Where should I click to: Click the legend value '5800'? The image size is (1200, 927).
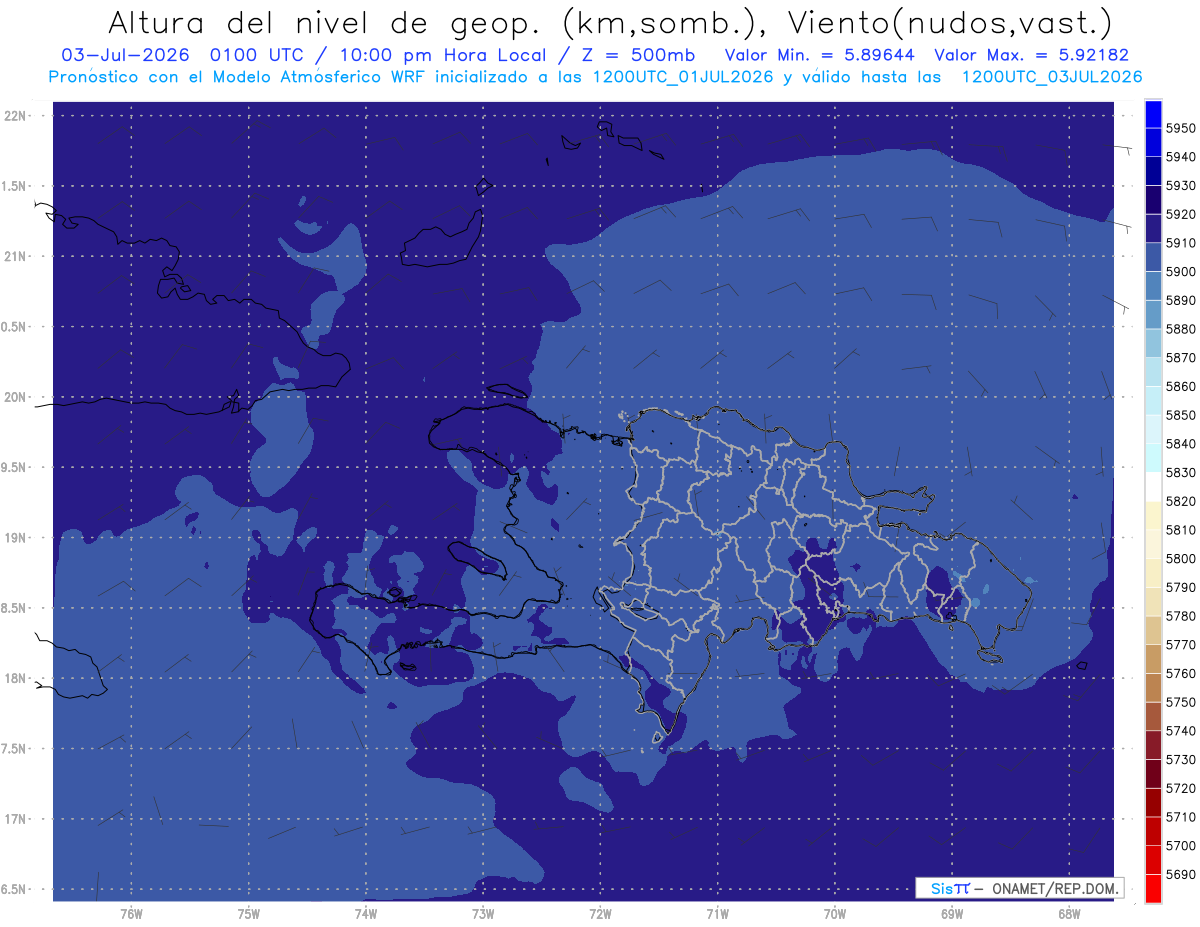coord(1179,558)
